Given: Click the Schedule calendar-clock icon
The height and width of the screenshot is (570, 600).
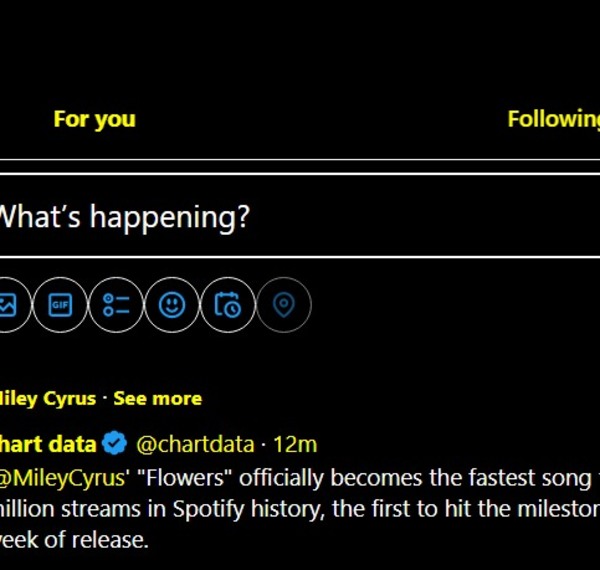Looking at the screenshot, I should point(228,304).
